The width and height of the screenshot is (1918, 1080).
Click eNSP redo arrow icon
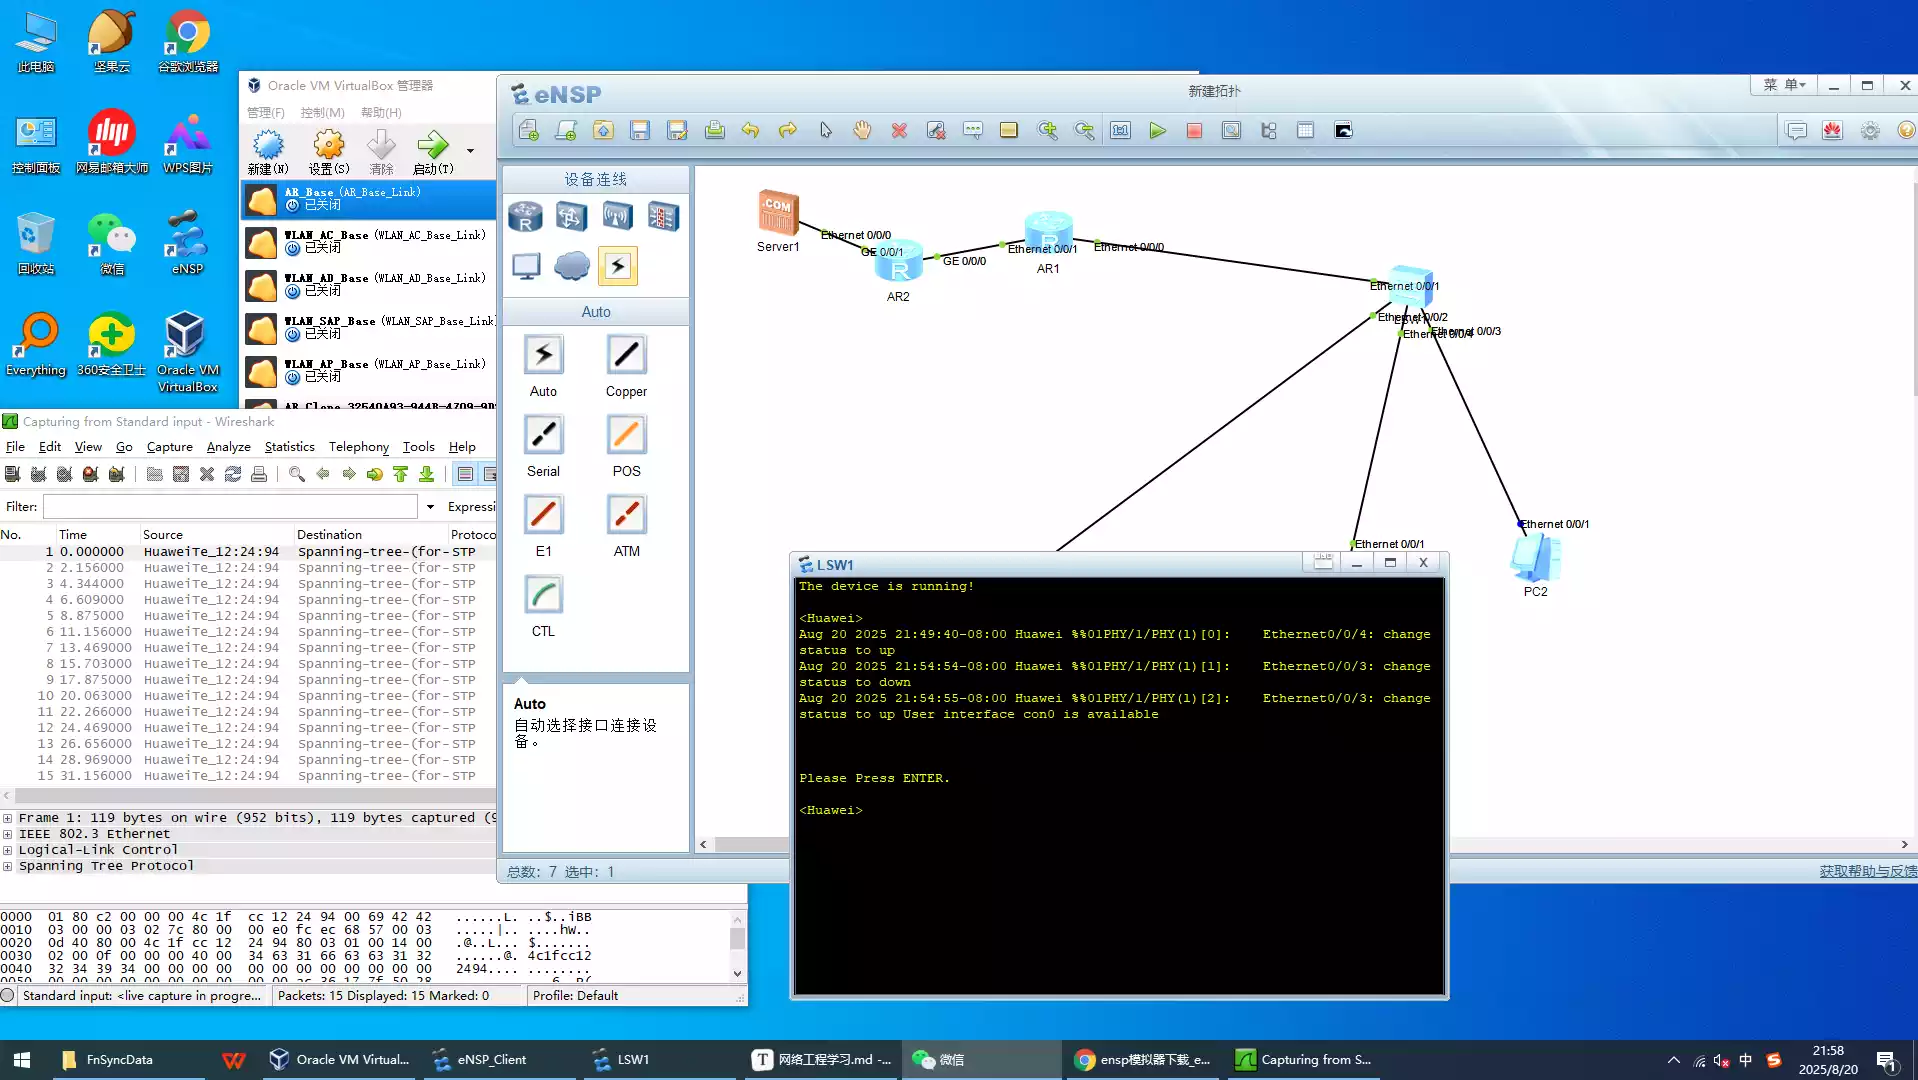coord(788,130)
